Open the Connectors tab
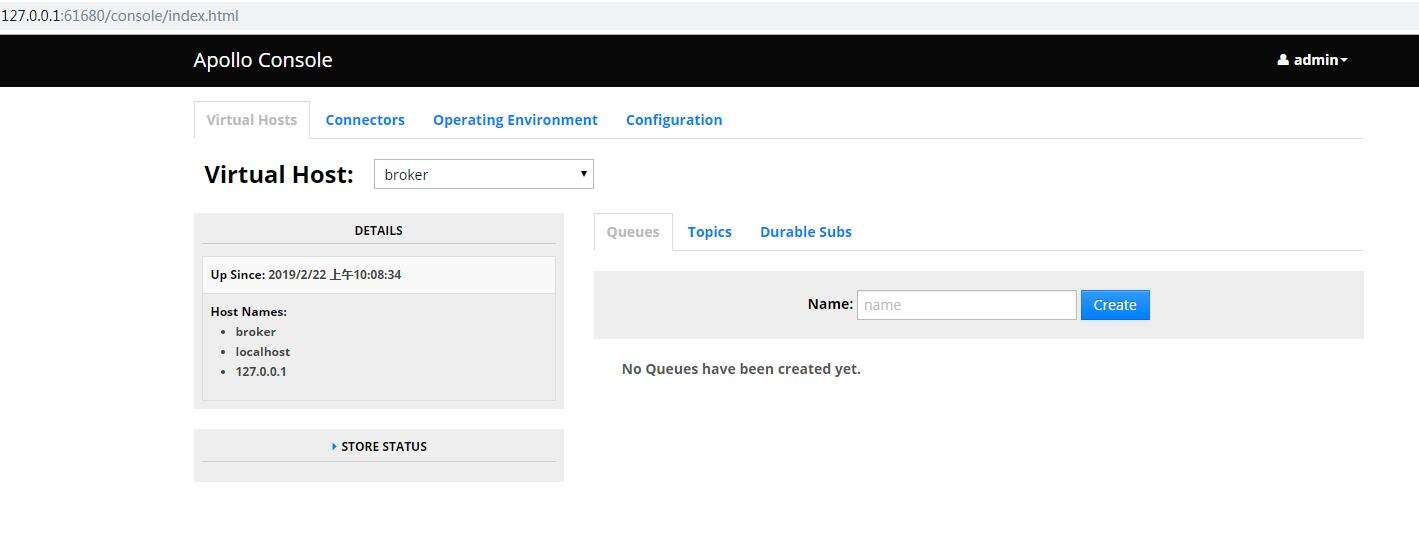The image size is (1419, 555). click(x=365, y=120)
